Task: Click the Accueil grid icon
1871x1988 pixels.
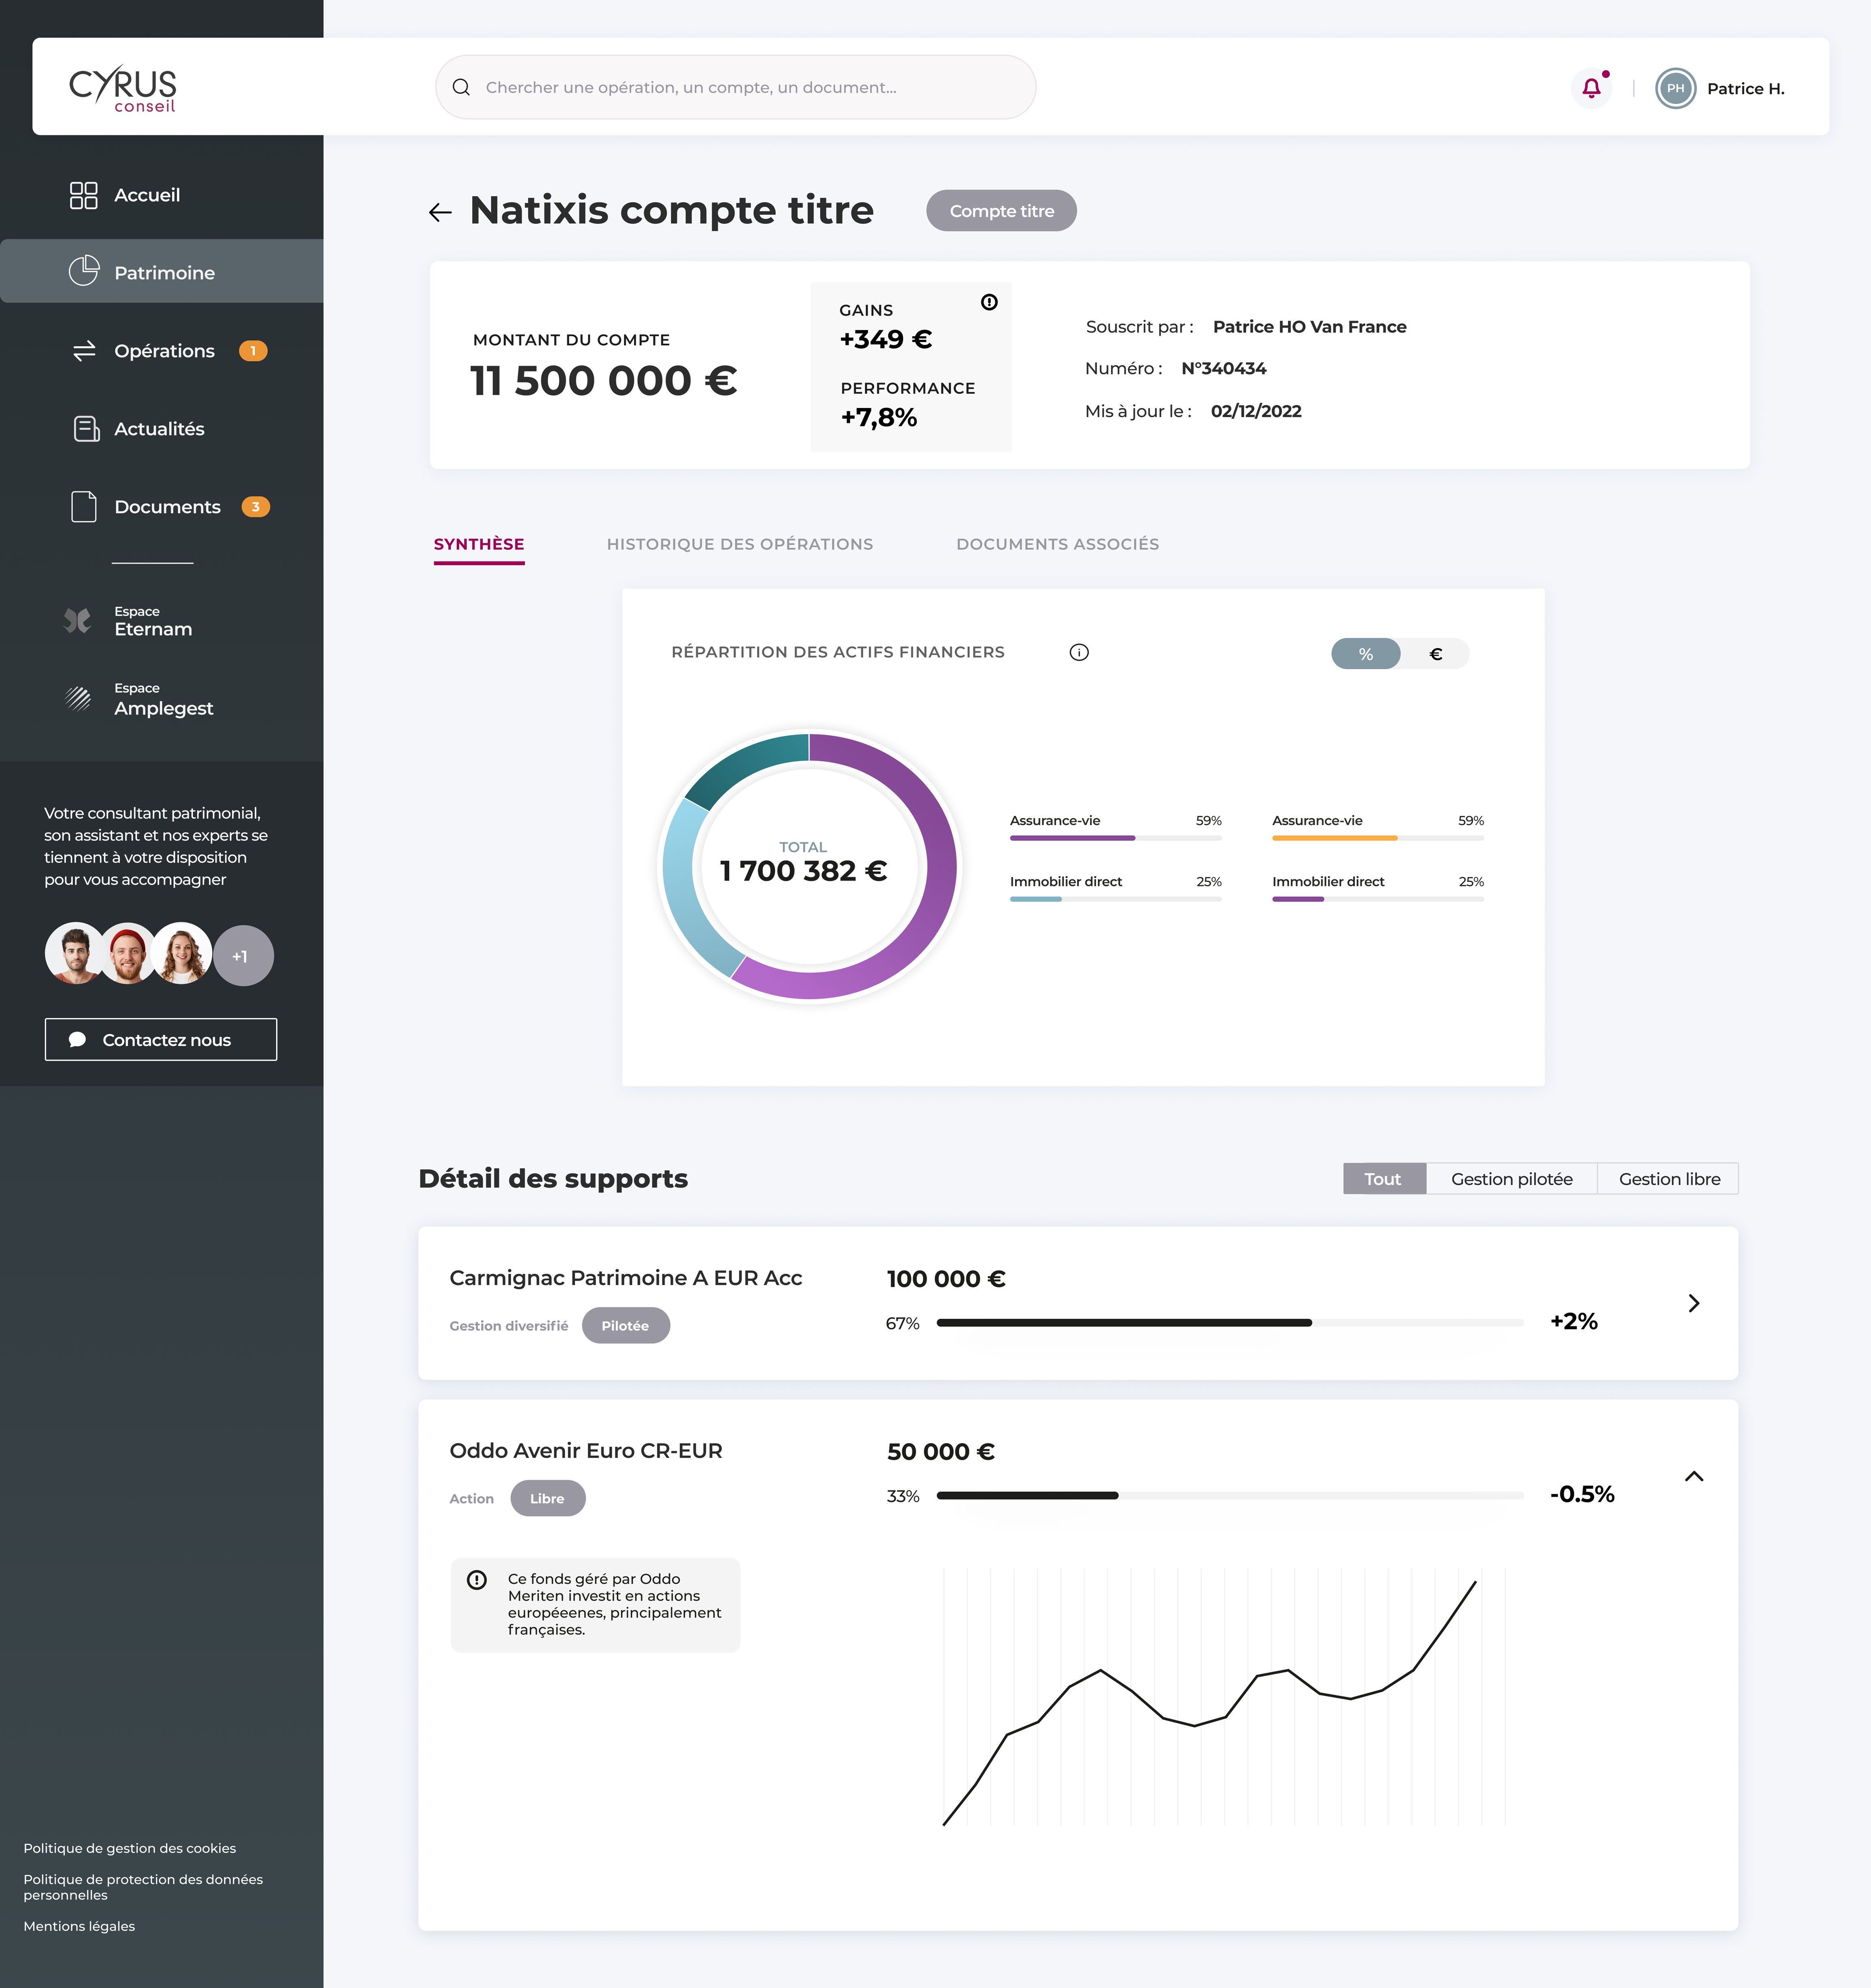Action: (x=84, y=195)
